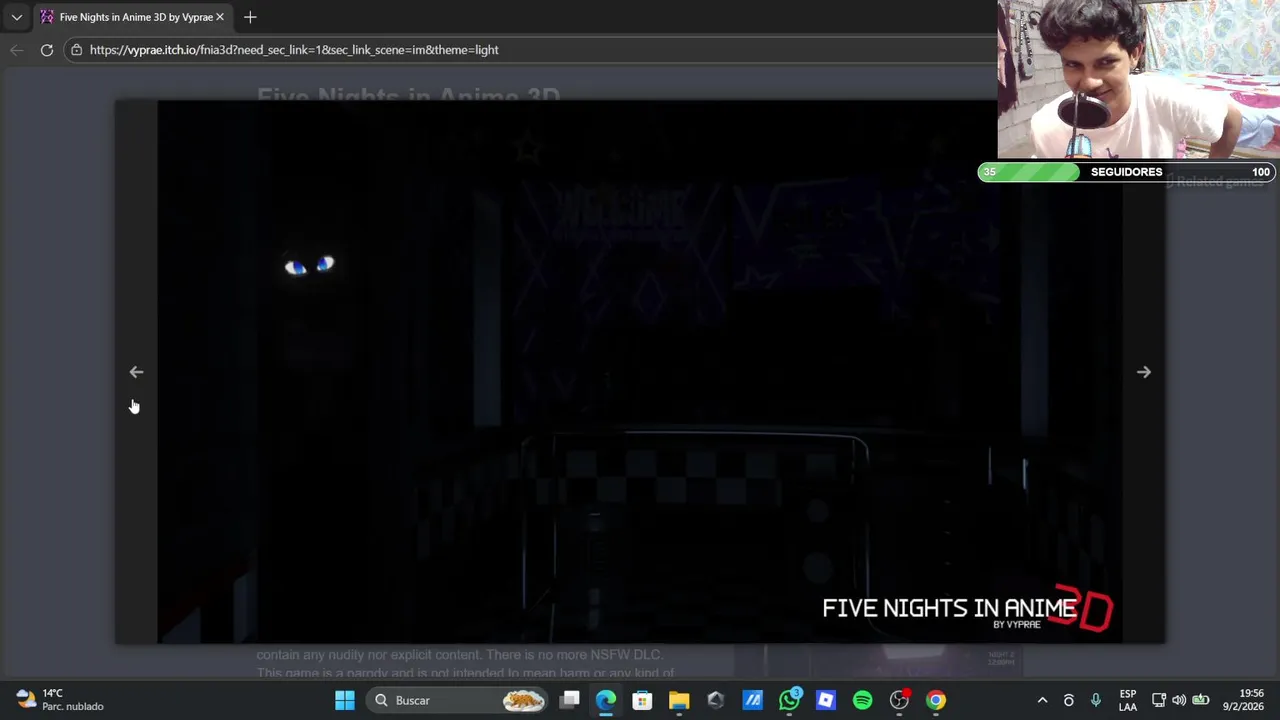Open the blue slanted-lines app in taskbar
Screen dimensions: 1280x720
coord(752,700)
